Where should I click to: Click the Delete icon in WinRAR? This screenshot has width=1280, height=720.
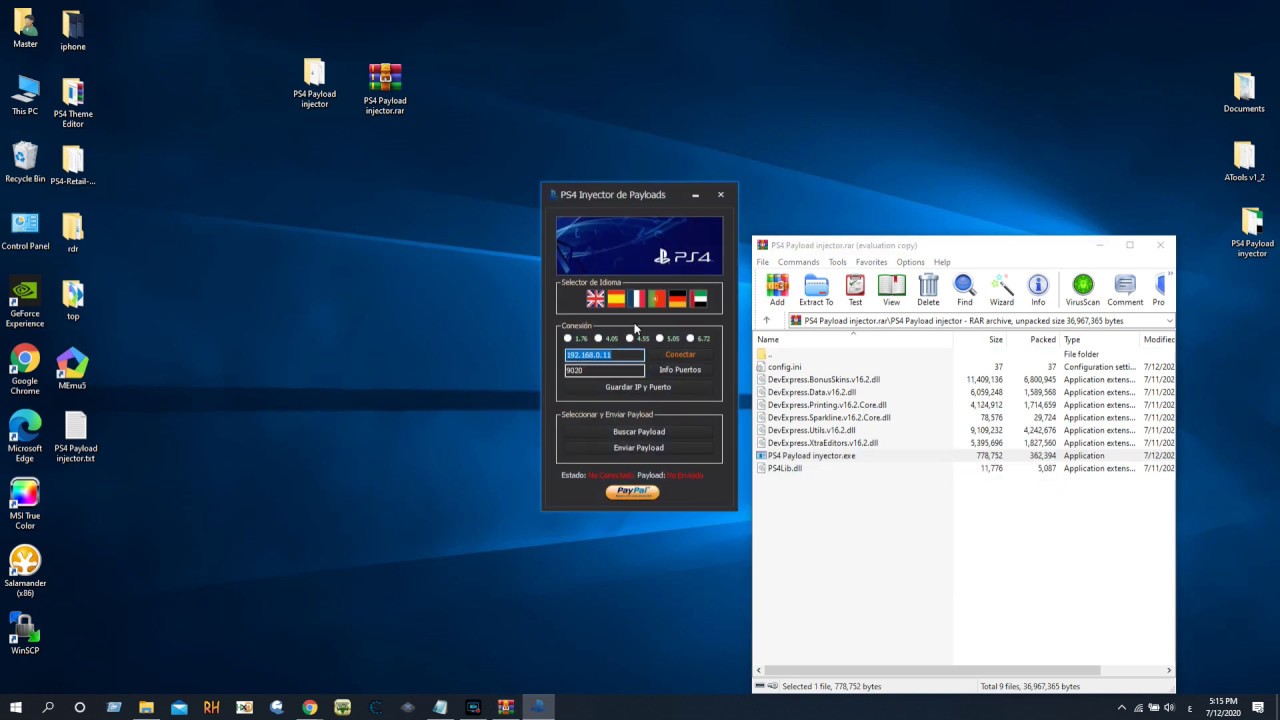click(928, 290)
